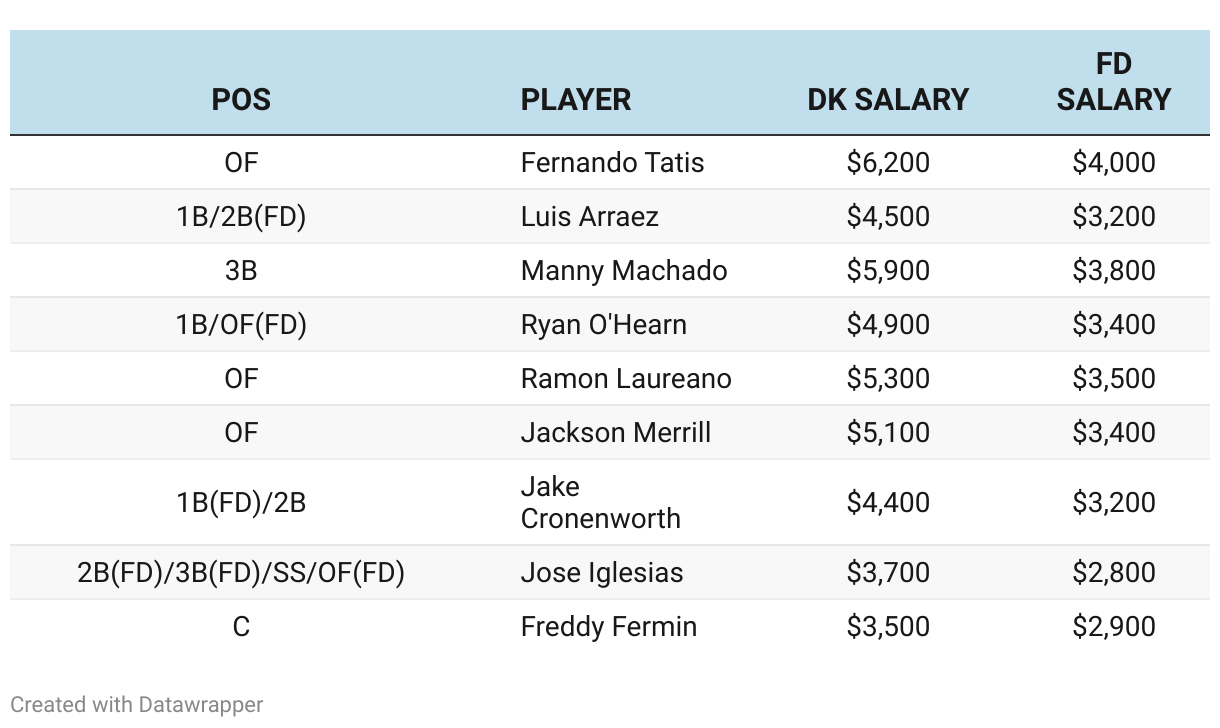
Task: Select the Luis Arraez player name
Action: pos(589,217)
